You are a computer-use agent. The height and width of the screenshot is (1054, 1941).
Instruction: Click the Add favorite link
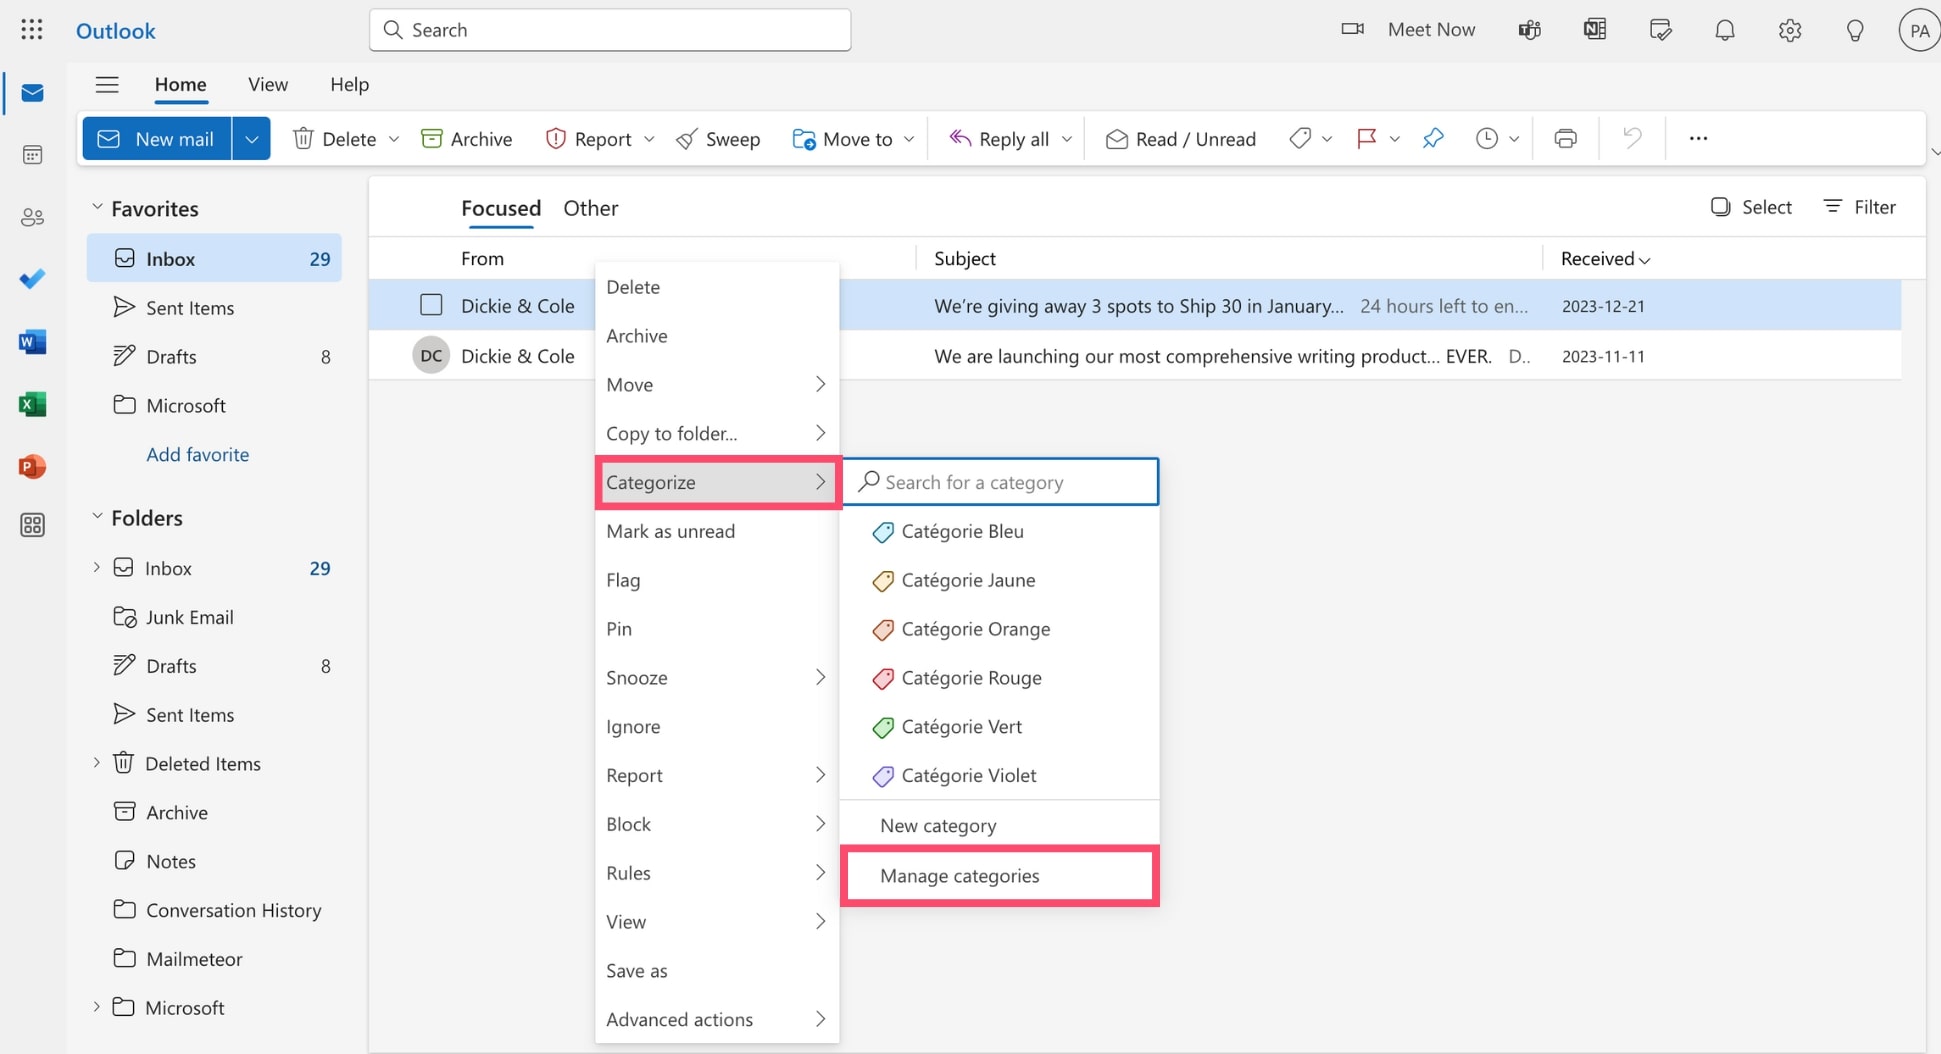click(x=197, y=454)
